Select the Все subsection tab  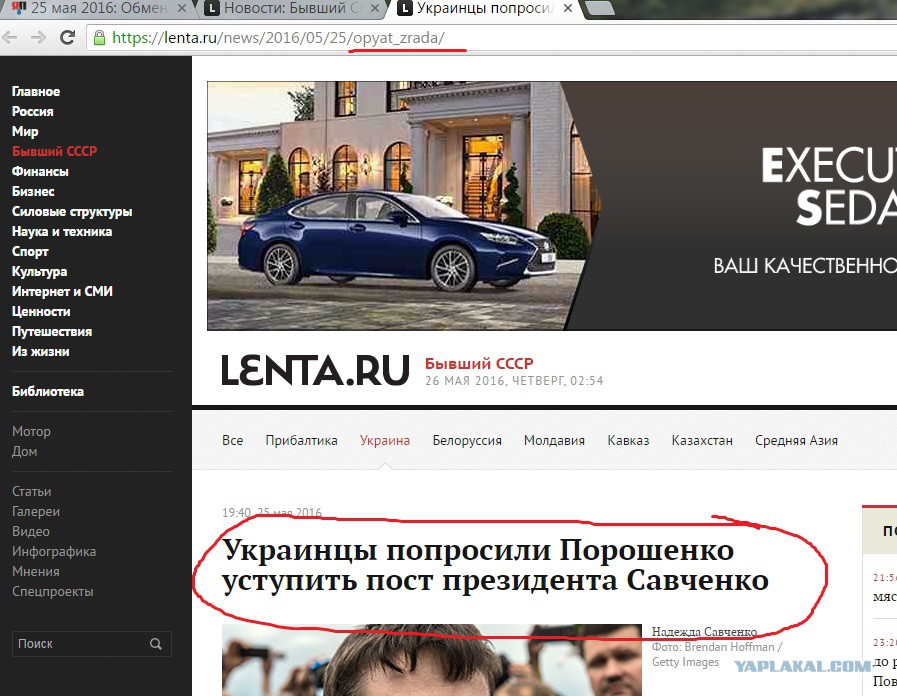[232, 440]
